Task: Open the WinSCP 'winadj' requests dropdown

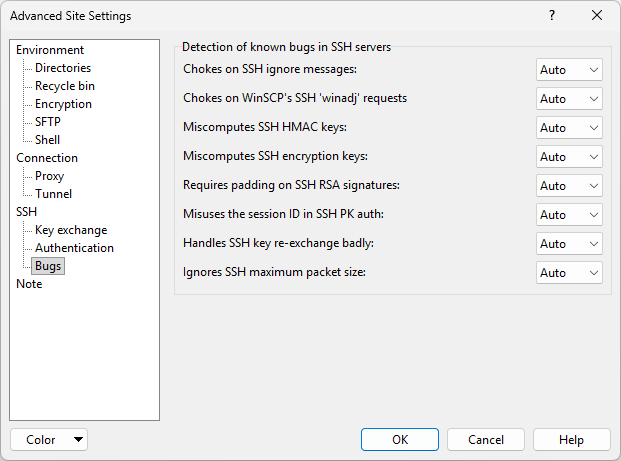Action: coord(569,99)
